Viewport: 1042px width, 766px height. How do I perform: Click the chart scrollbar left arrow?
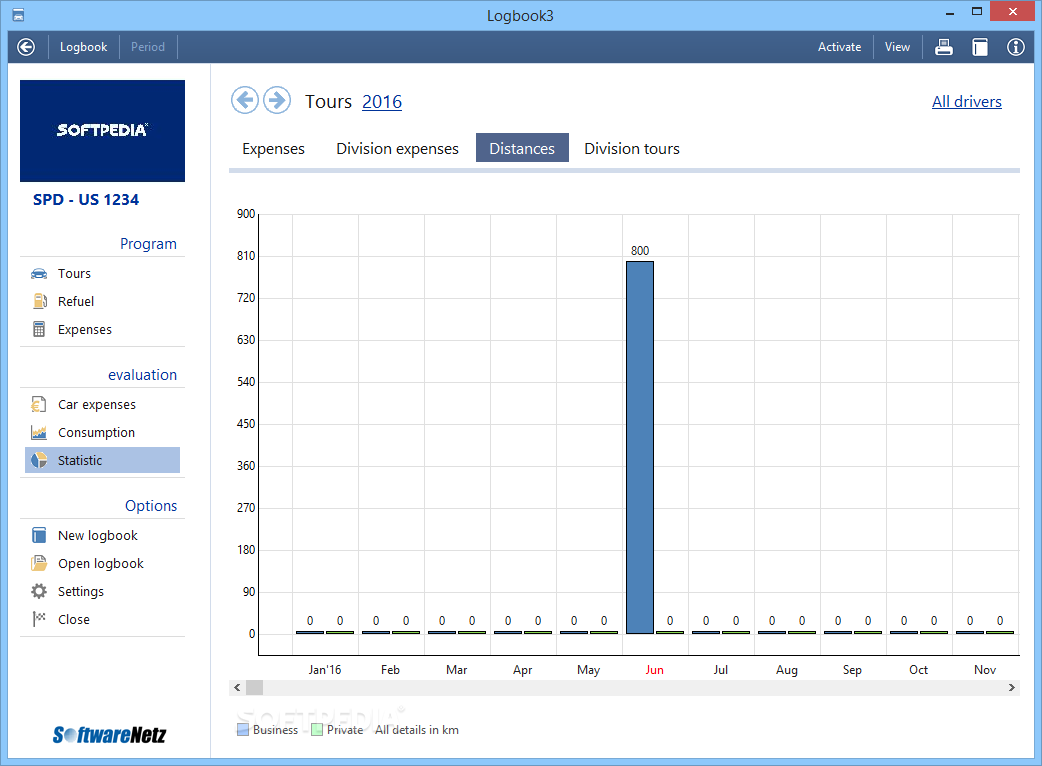[237, 688]
